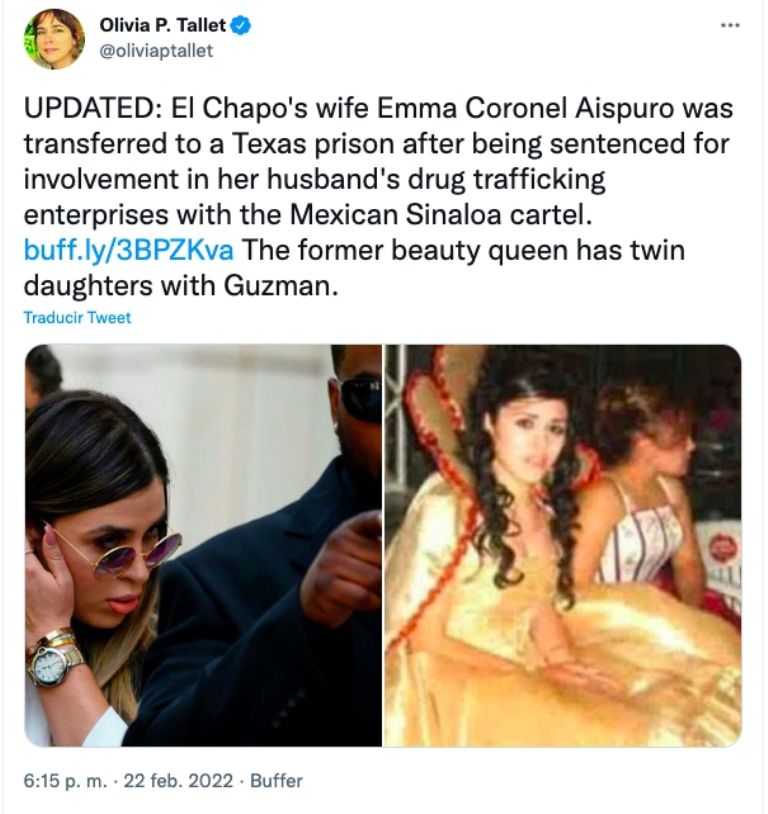Open the three-dot more options menu

730,24
